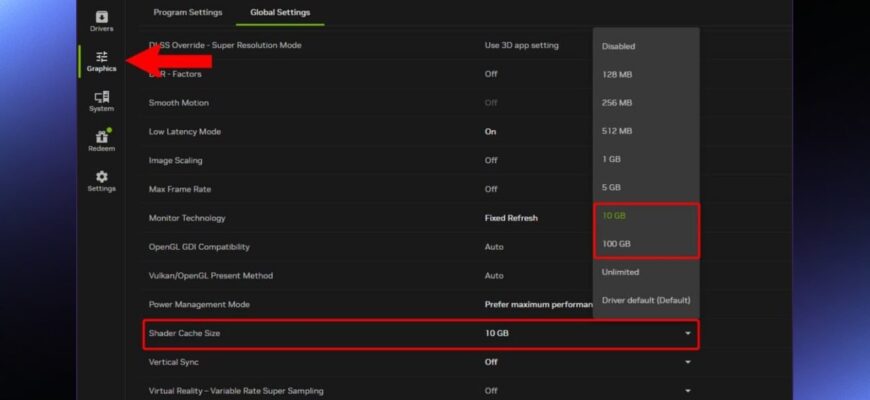Click the Vulkan/OpenGL Present Method label
Image resolution: width=870 pixels, height=400 pixels.
[211, 276]
